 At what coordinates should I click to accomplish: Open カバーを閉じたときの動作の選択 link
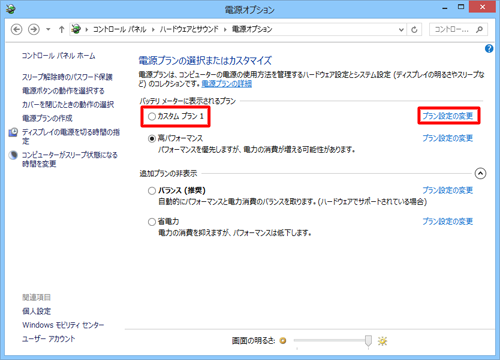pos(68,104)
